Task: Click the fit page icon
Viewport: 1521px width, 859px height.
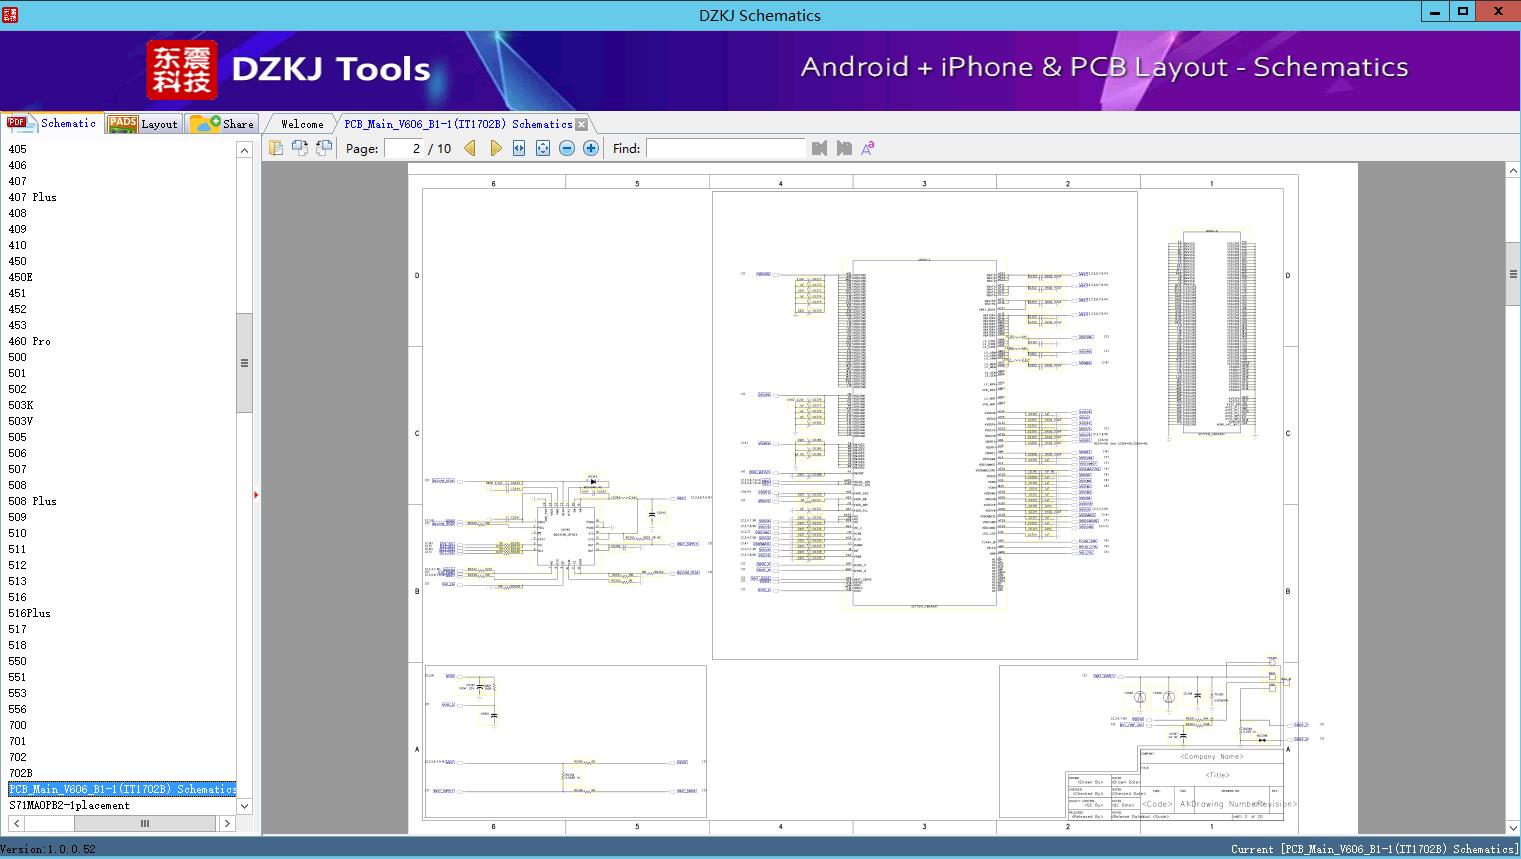Action: [x=543, y=148]
